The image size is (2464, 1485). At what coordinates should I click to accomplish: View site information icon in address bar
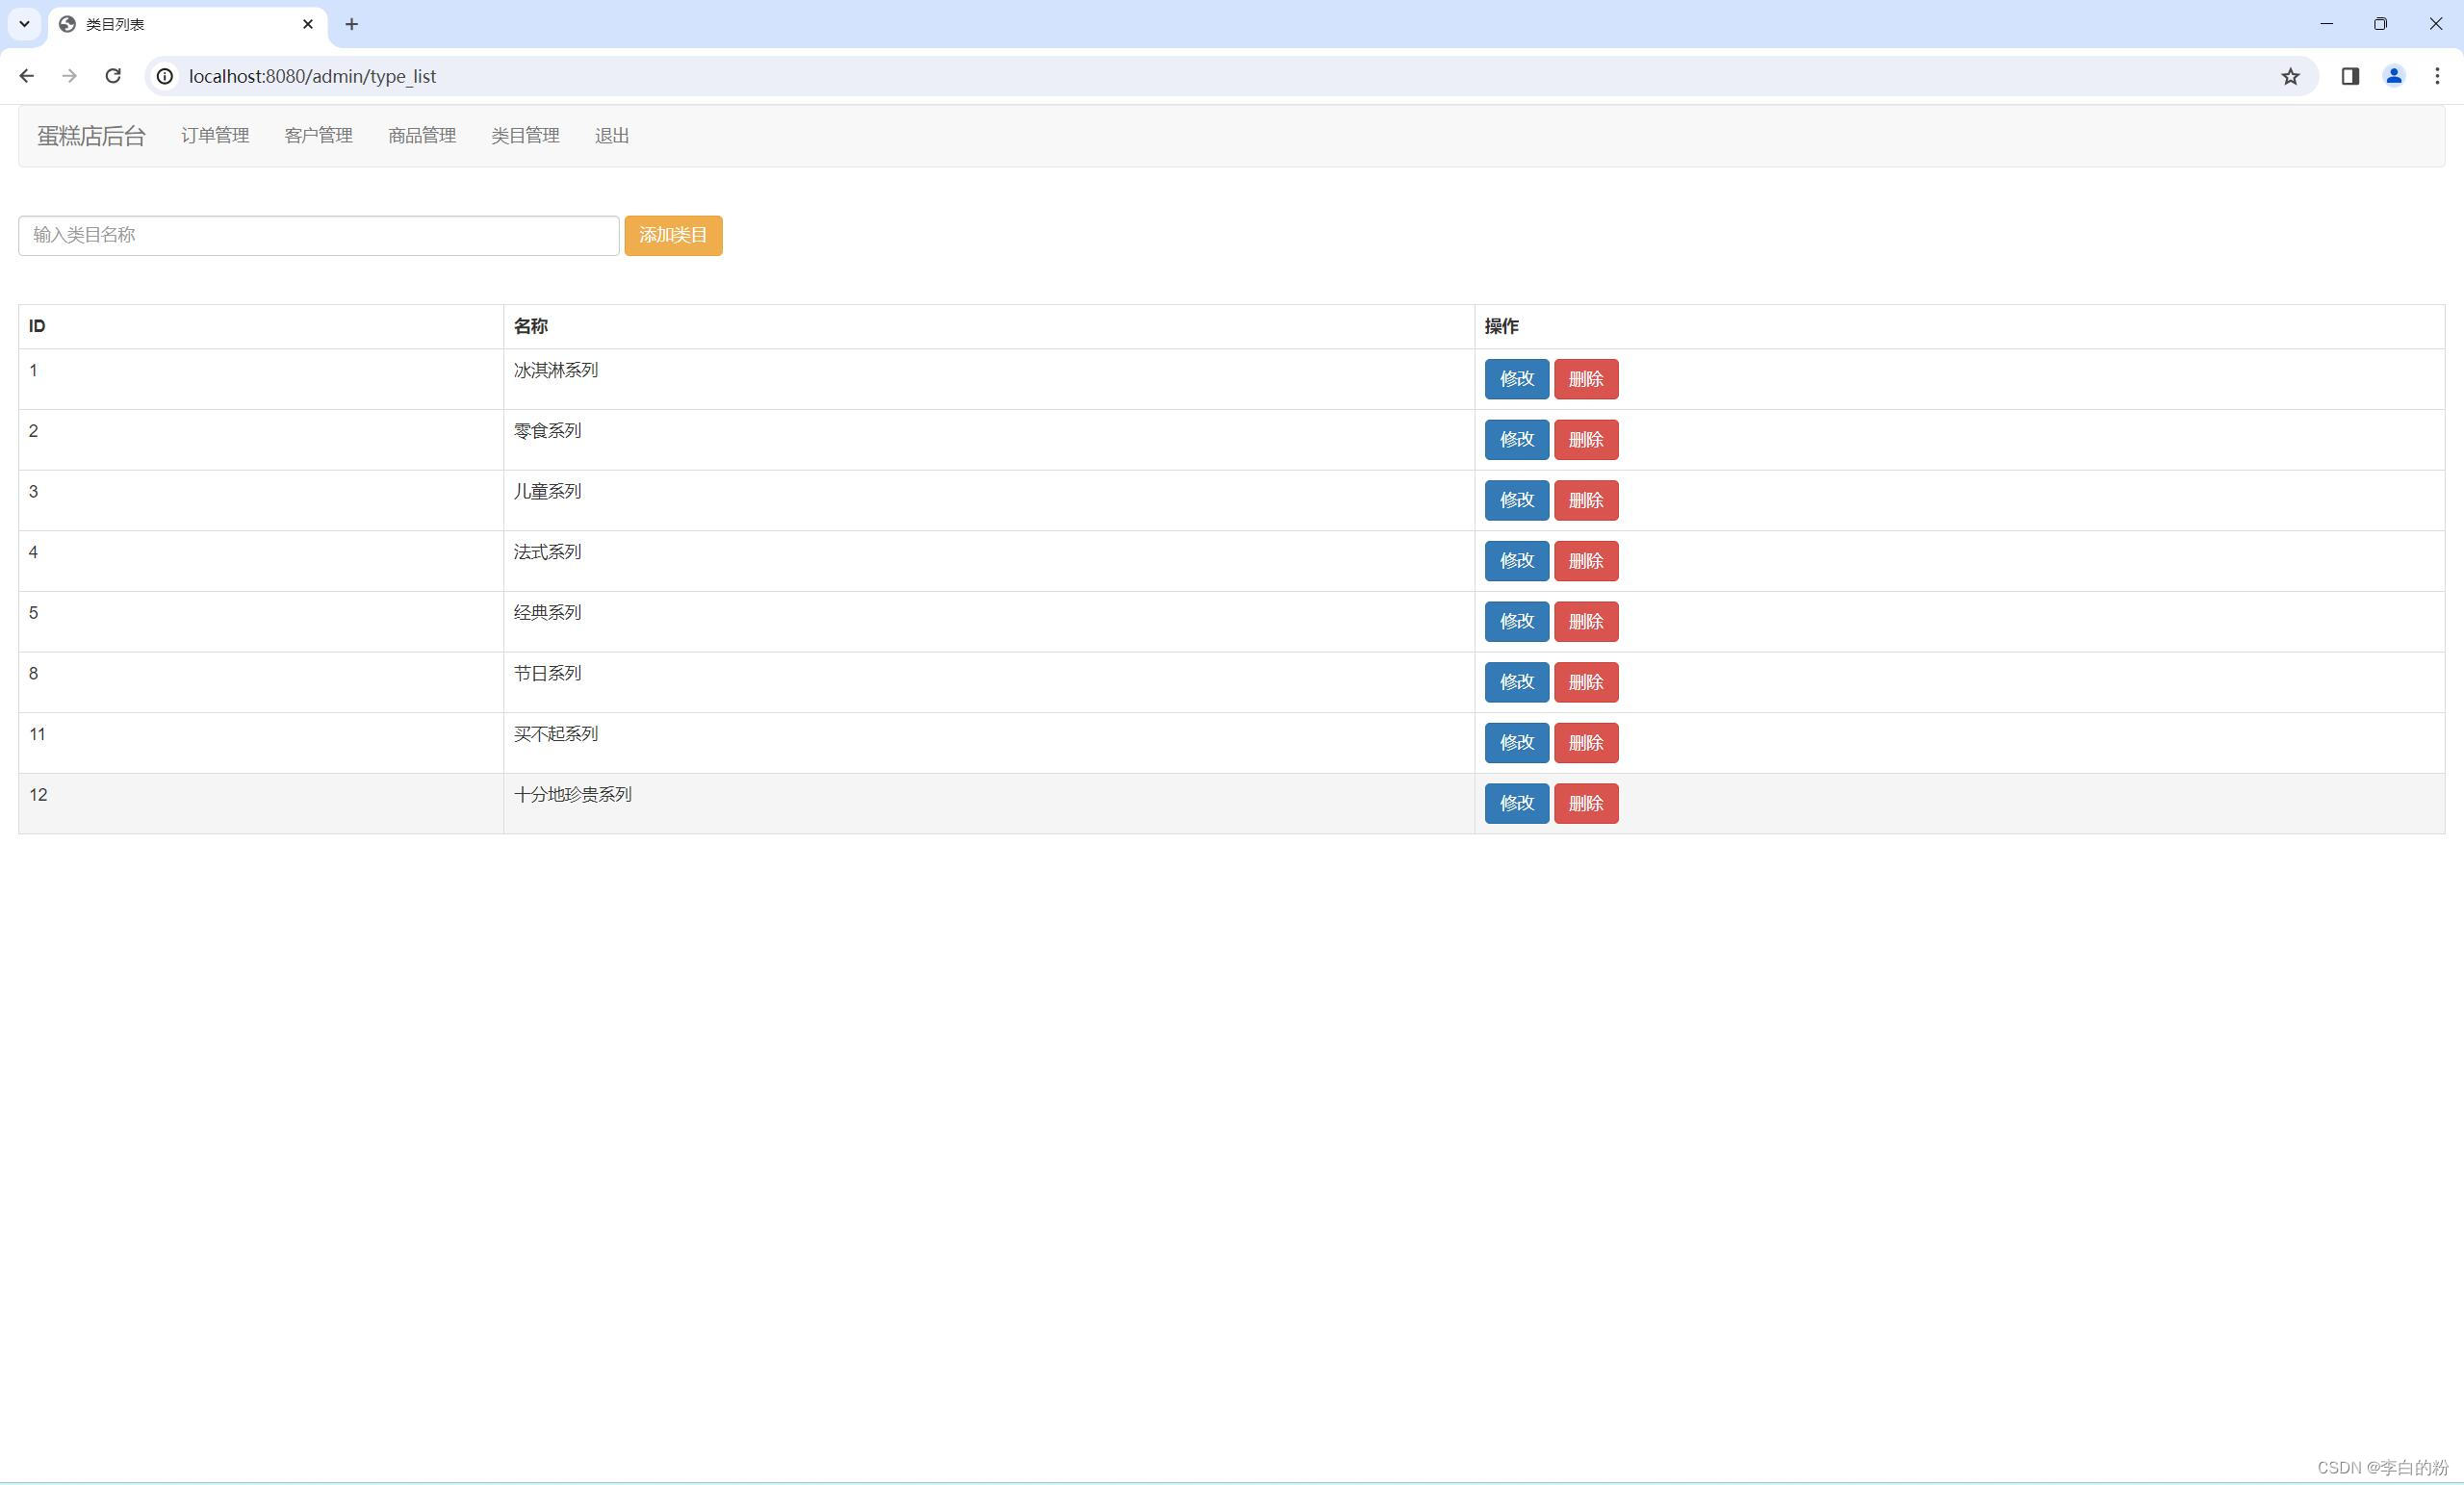[165, 76]
